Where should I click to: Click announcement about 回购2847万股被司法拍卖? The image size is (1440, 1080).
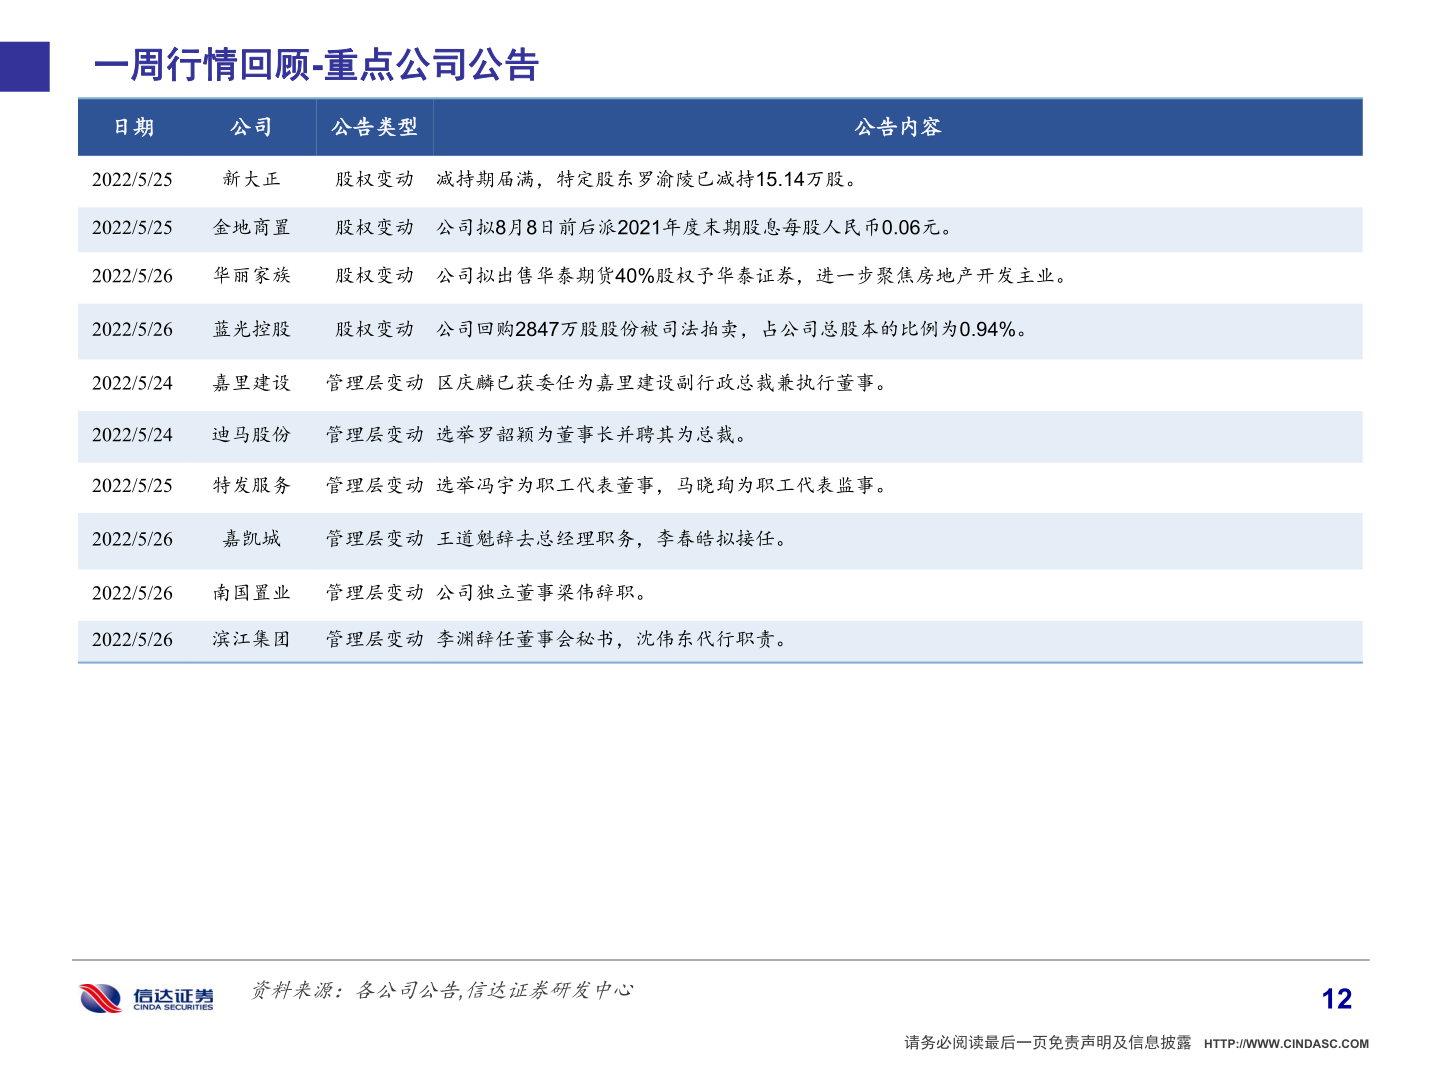click(x=732, y=330)
